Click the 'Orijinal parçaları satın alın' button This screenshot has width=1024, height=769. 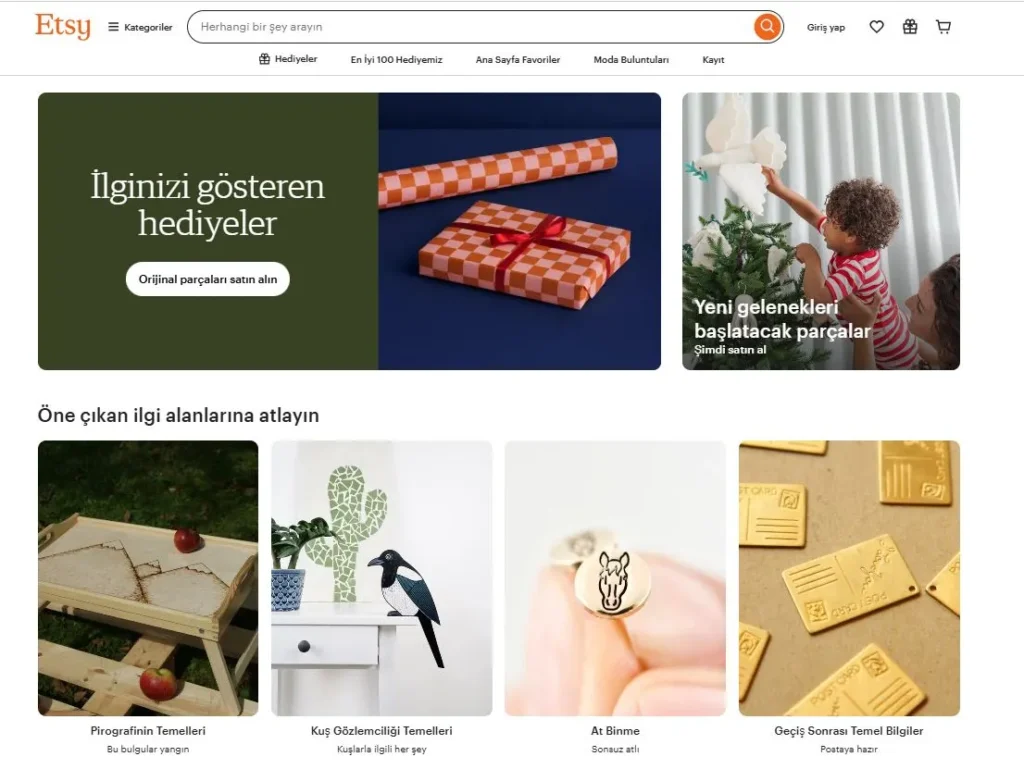208,279
